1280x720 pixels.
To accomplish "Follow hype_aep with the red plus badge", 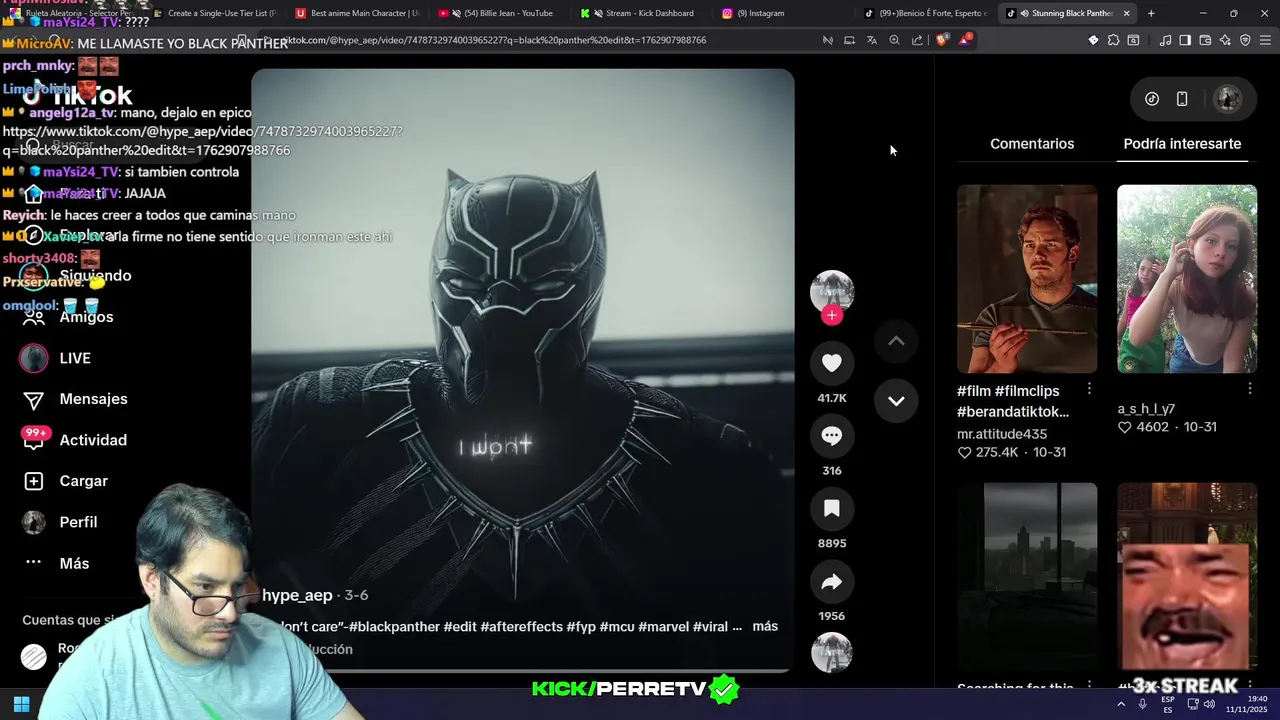I will 832,315.
